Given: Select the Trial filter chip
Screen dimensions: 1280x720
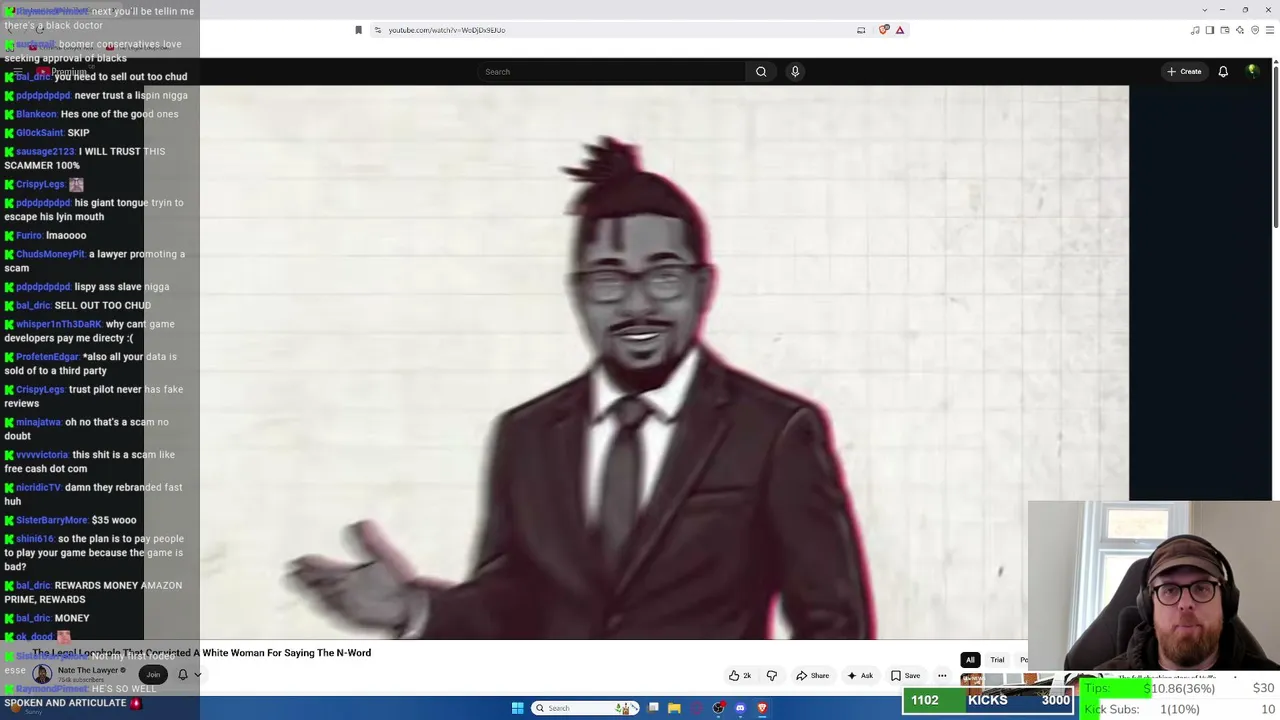Looking at the screenshot, I should tap(997, 660).
